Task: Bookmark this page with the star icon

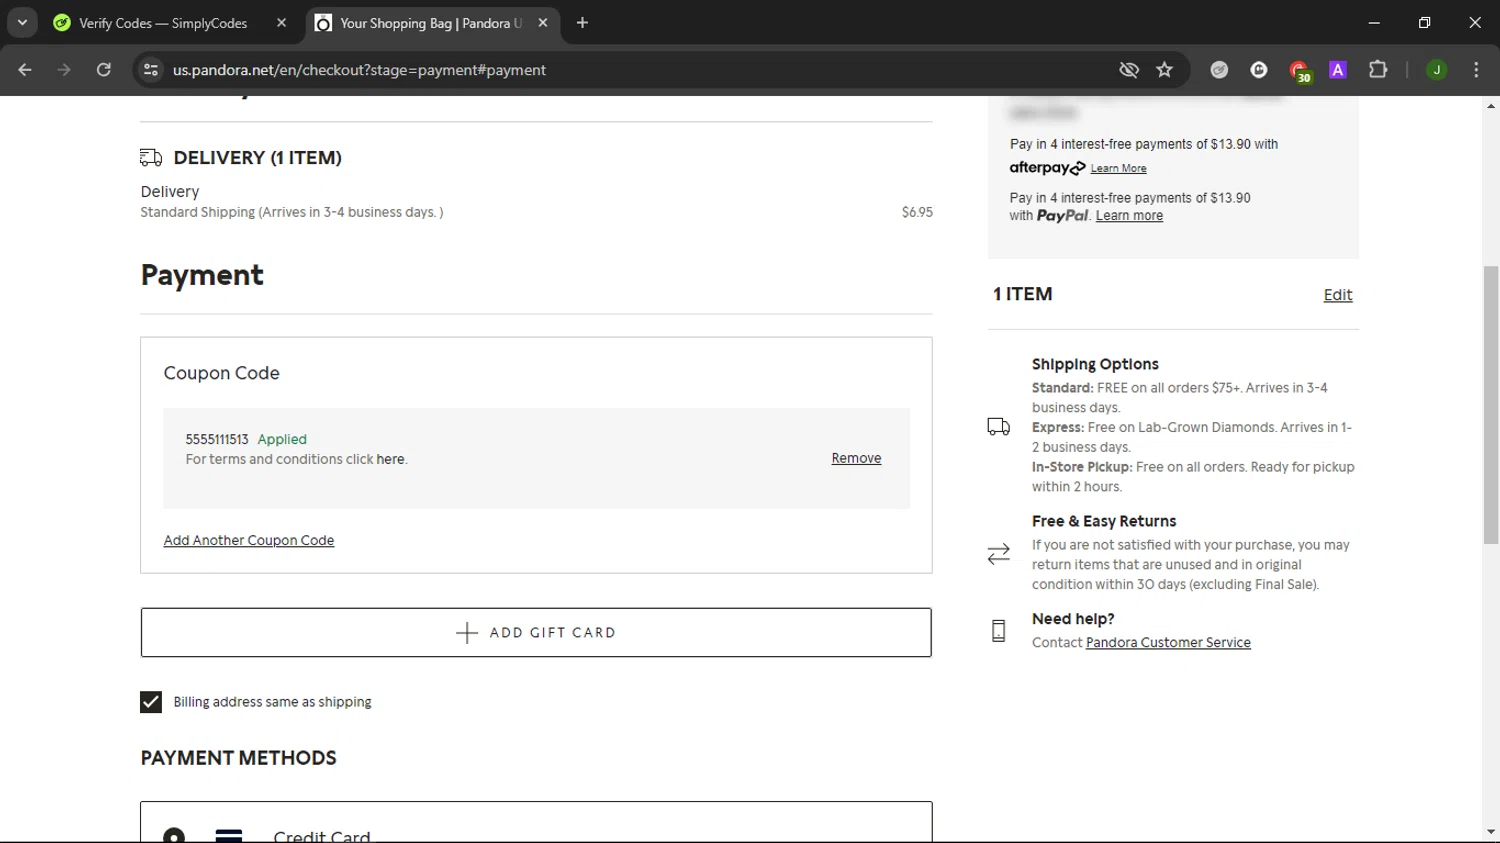Action: coord(1164,70)
